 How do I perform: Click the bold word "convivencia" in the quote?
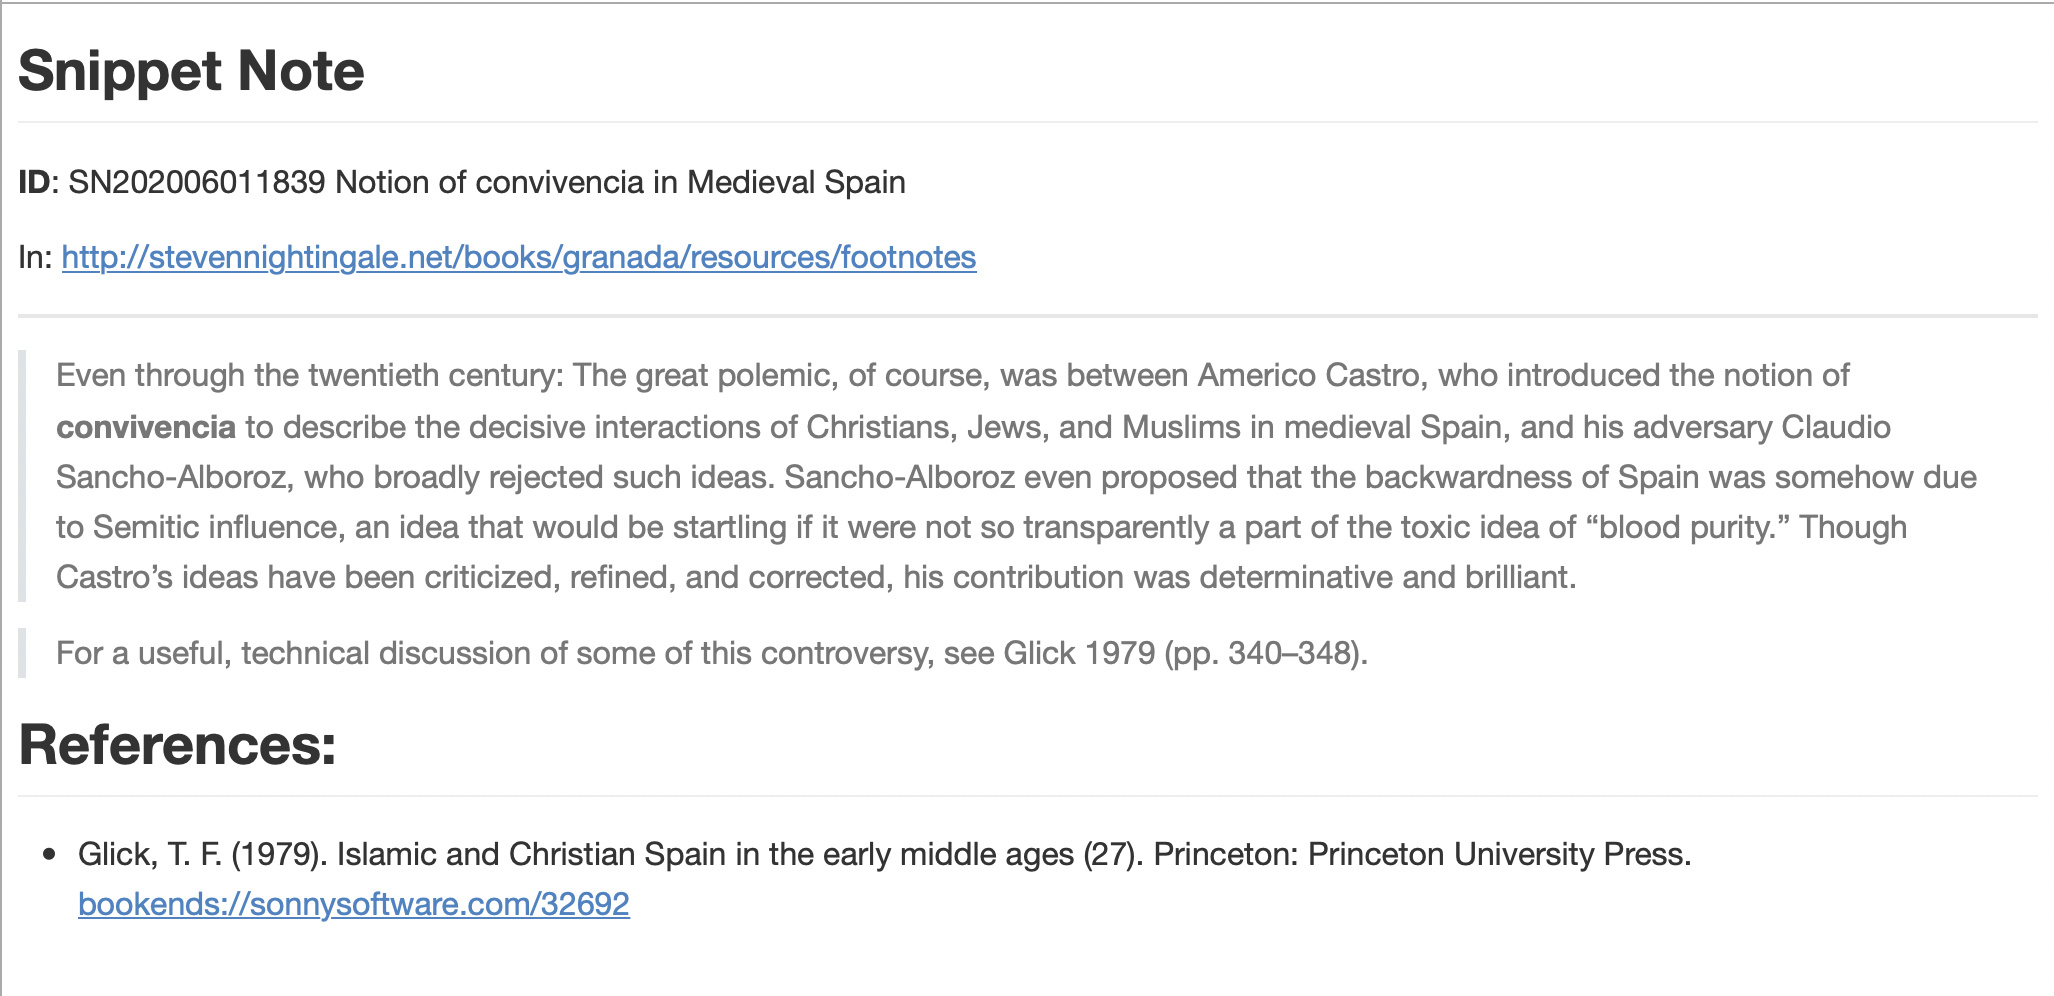tap(146, 428)
